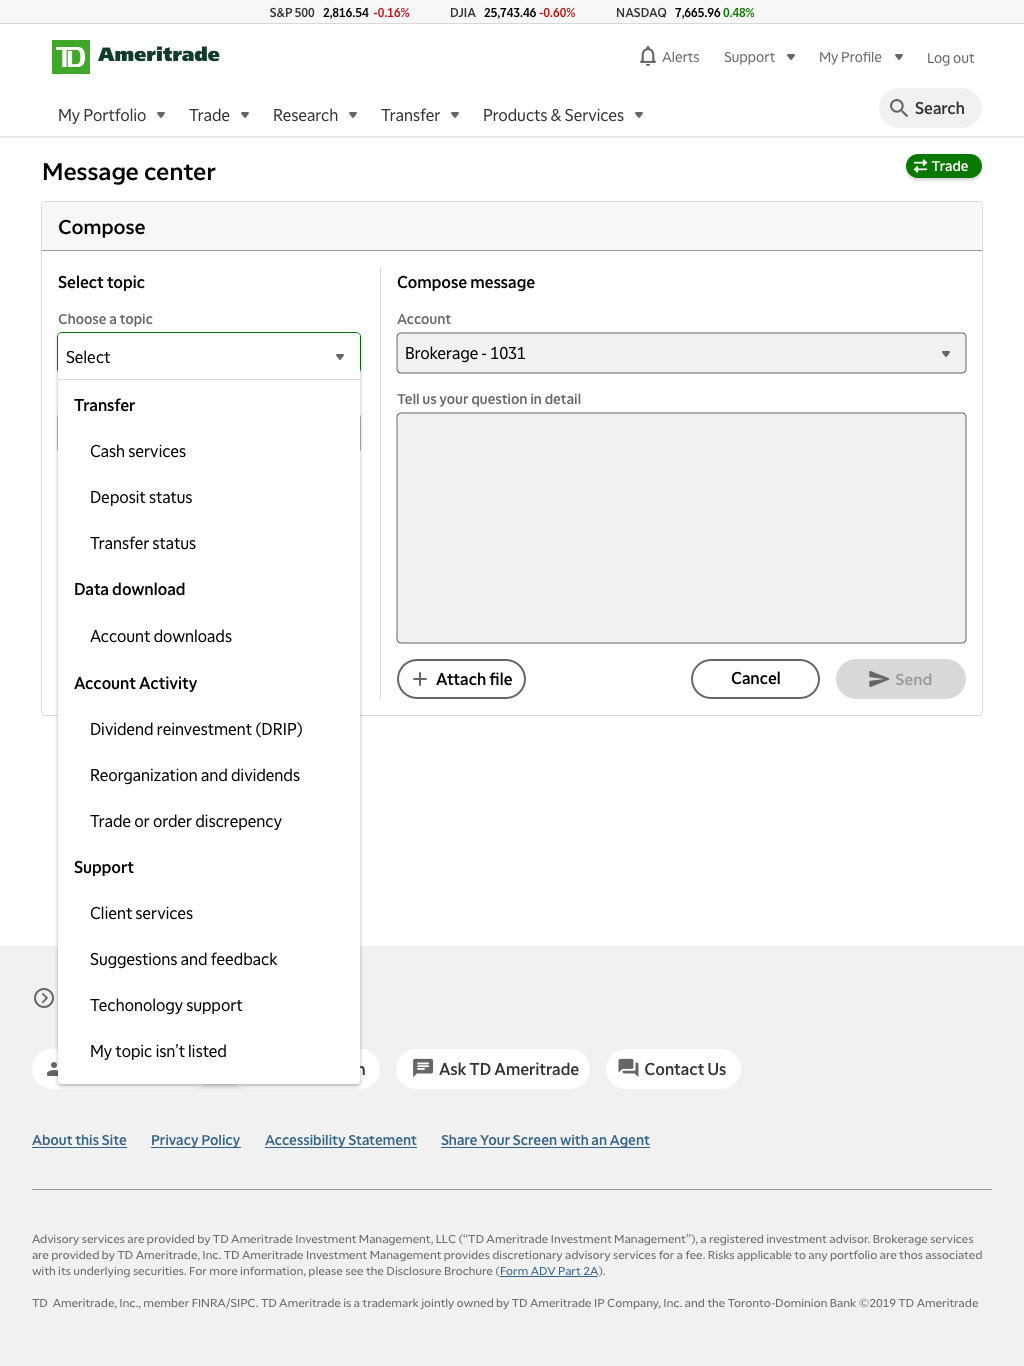Click the circled arrow expand icon
The width and height of the screenshot is (1024, 1366).
[x=44, y=998]
